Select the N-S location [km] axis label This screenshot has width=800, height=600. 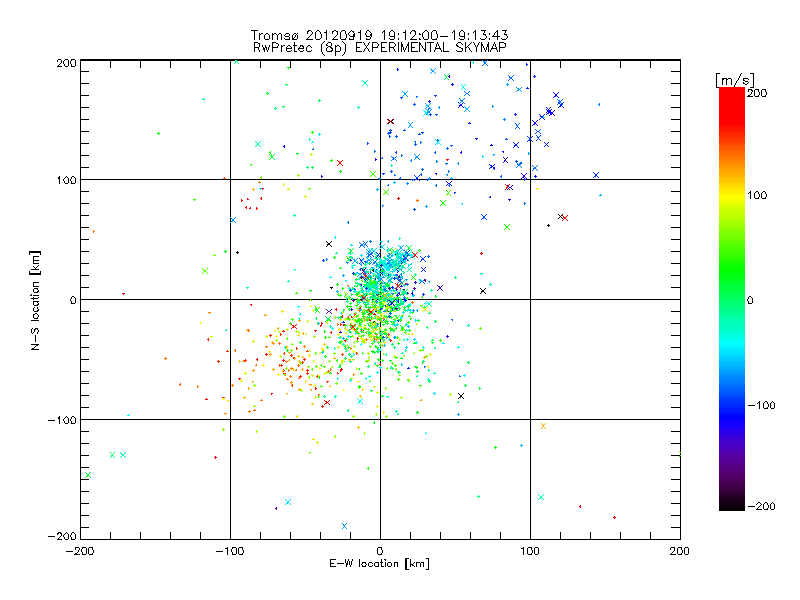point(35,300)
